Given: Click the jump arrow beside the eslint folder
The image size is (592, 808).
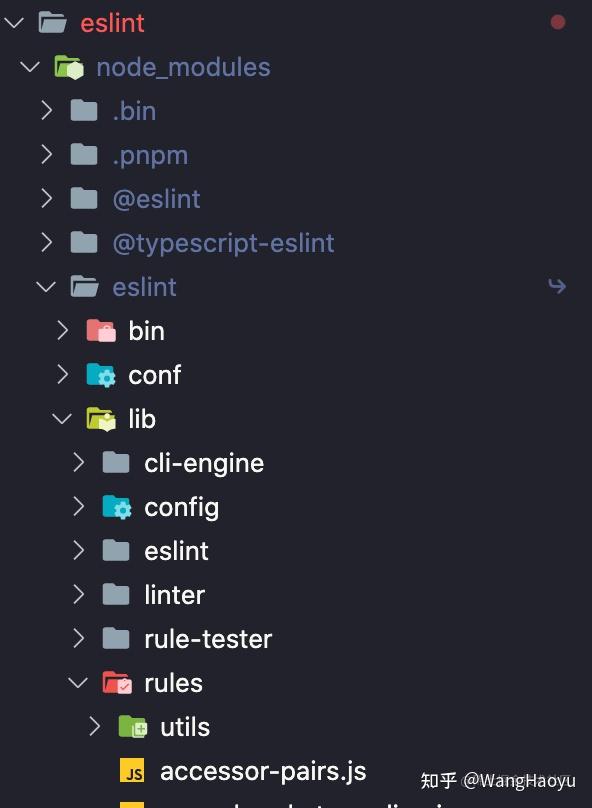Looking at the screenshot, I should (x=557, y=285).
